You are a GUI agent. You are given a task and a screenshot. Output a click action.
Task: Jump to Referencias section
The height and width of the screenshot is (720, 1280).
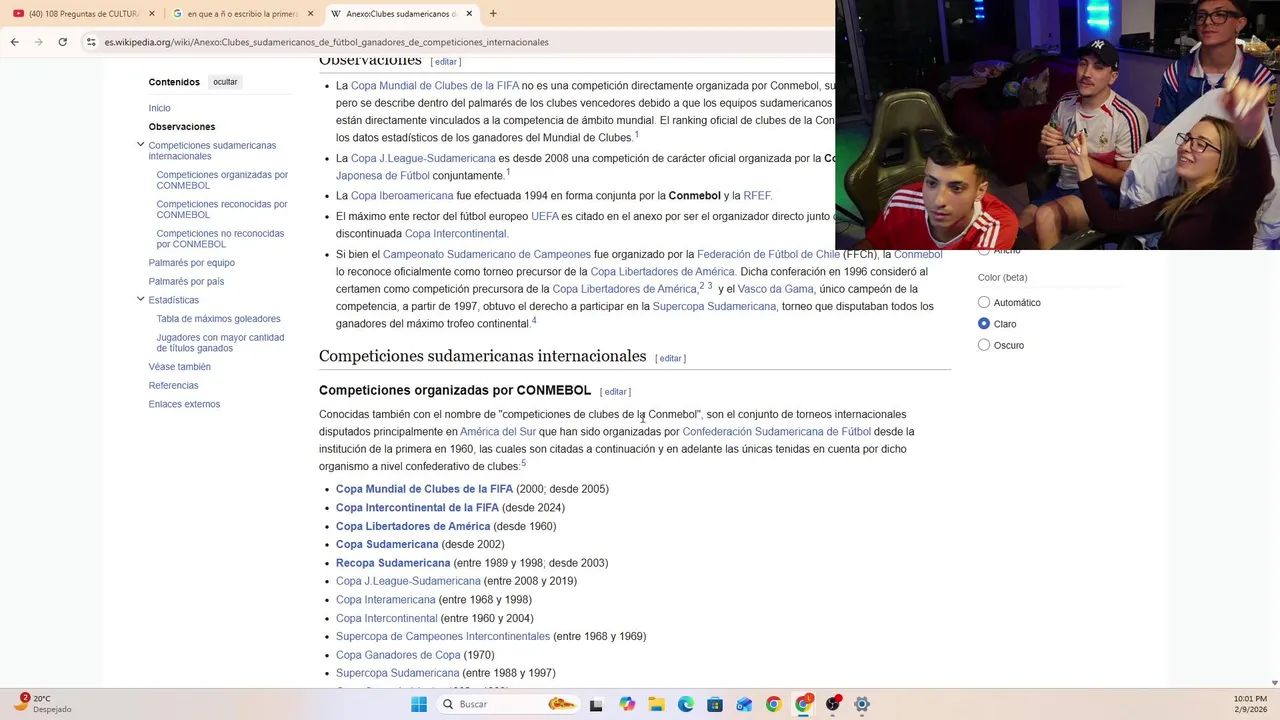[173, 386]
